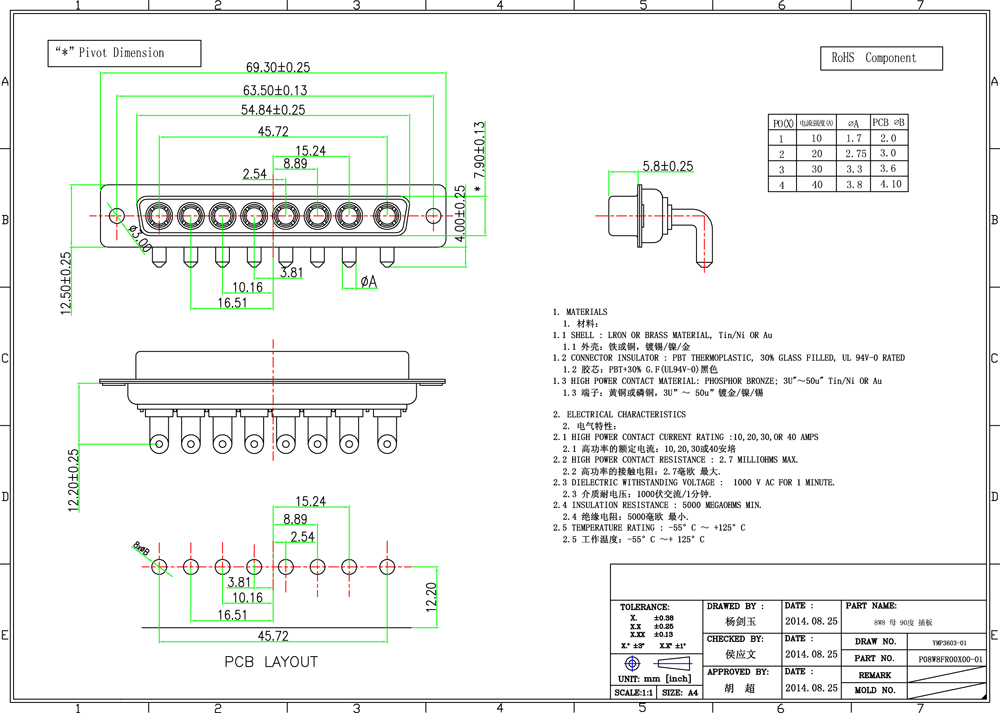Image resolution: width=1000 pixels, height=713 pixels.
Task: Click the draw number YMP3603-01 cell
Action: pyautogui.click(x=949, y=643)
